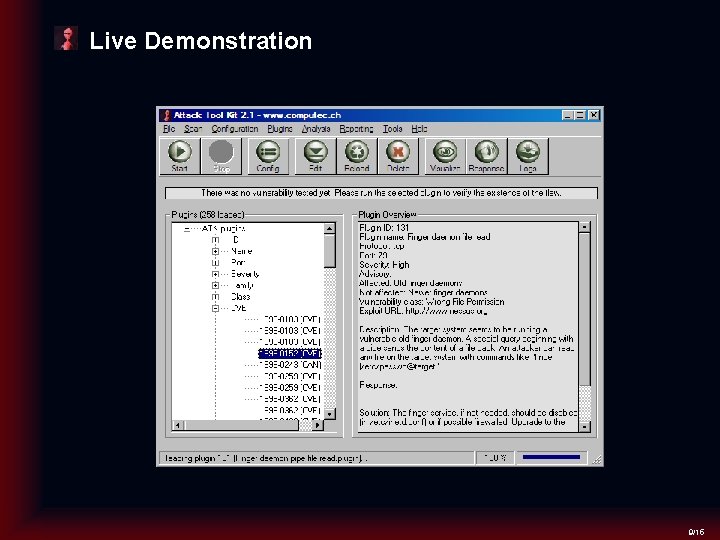Image resolution: width=720 pixels, height=540 pixels.
Task: Click the Plugin ID: 131 line
Action: point(384,228)
